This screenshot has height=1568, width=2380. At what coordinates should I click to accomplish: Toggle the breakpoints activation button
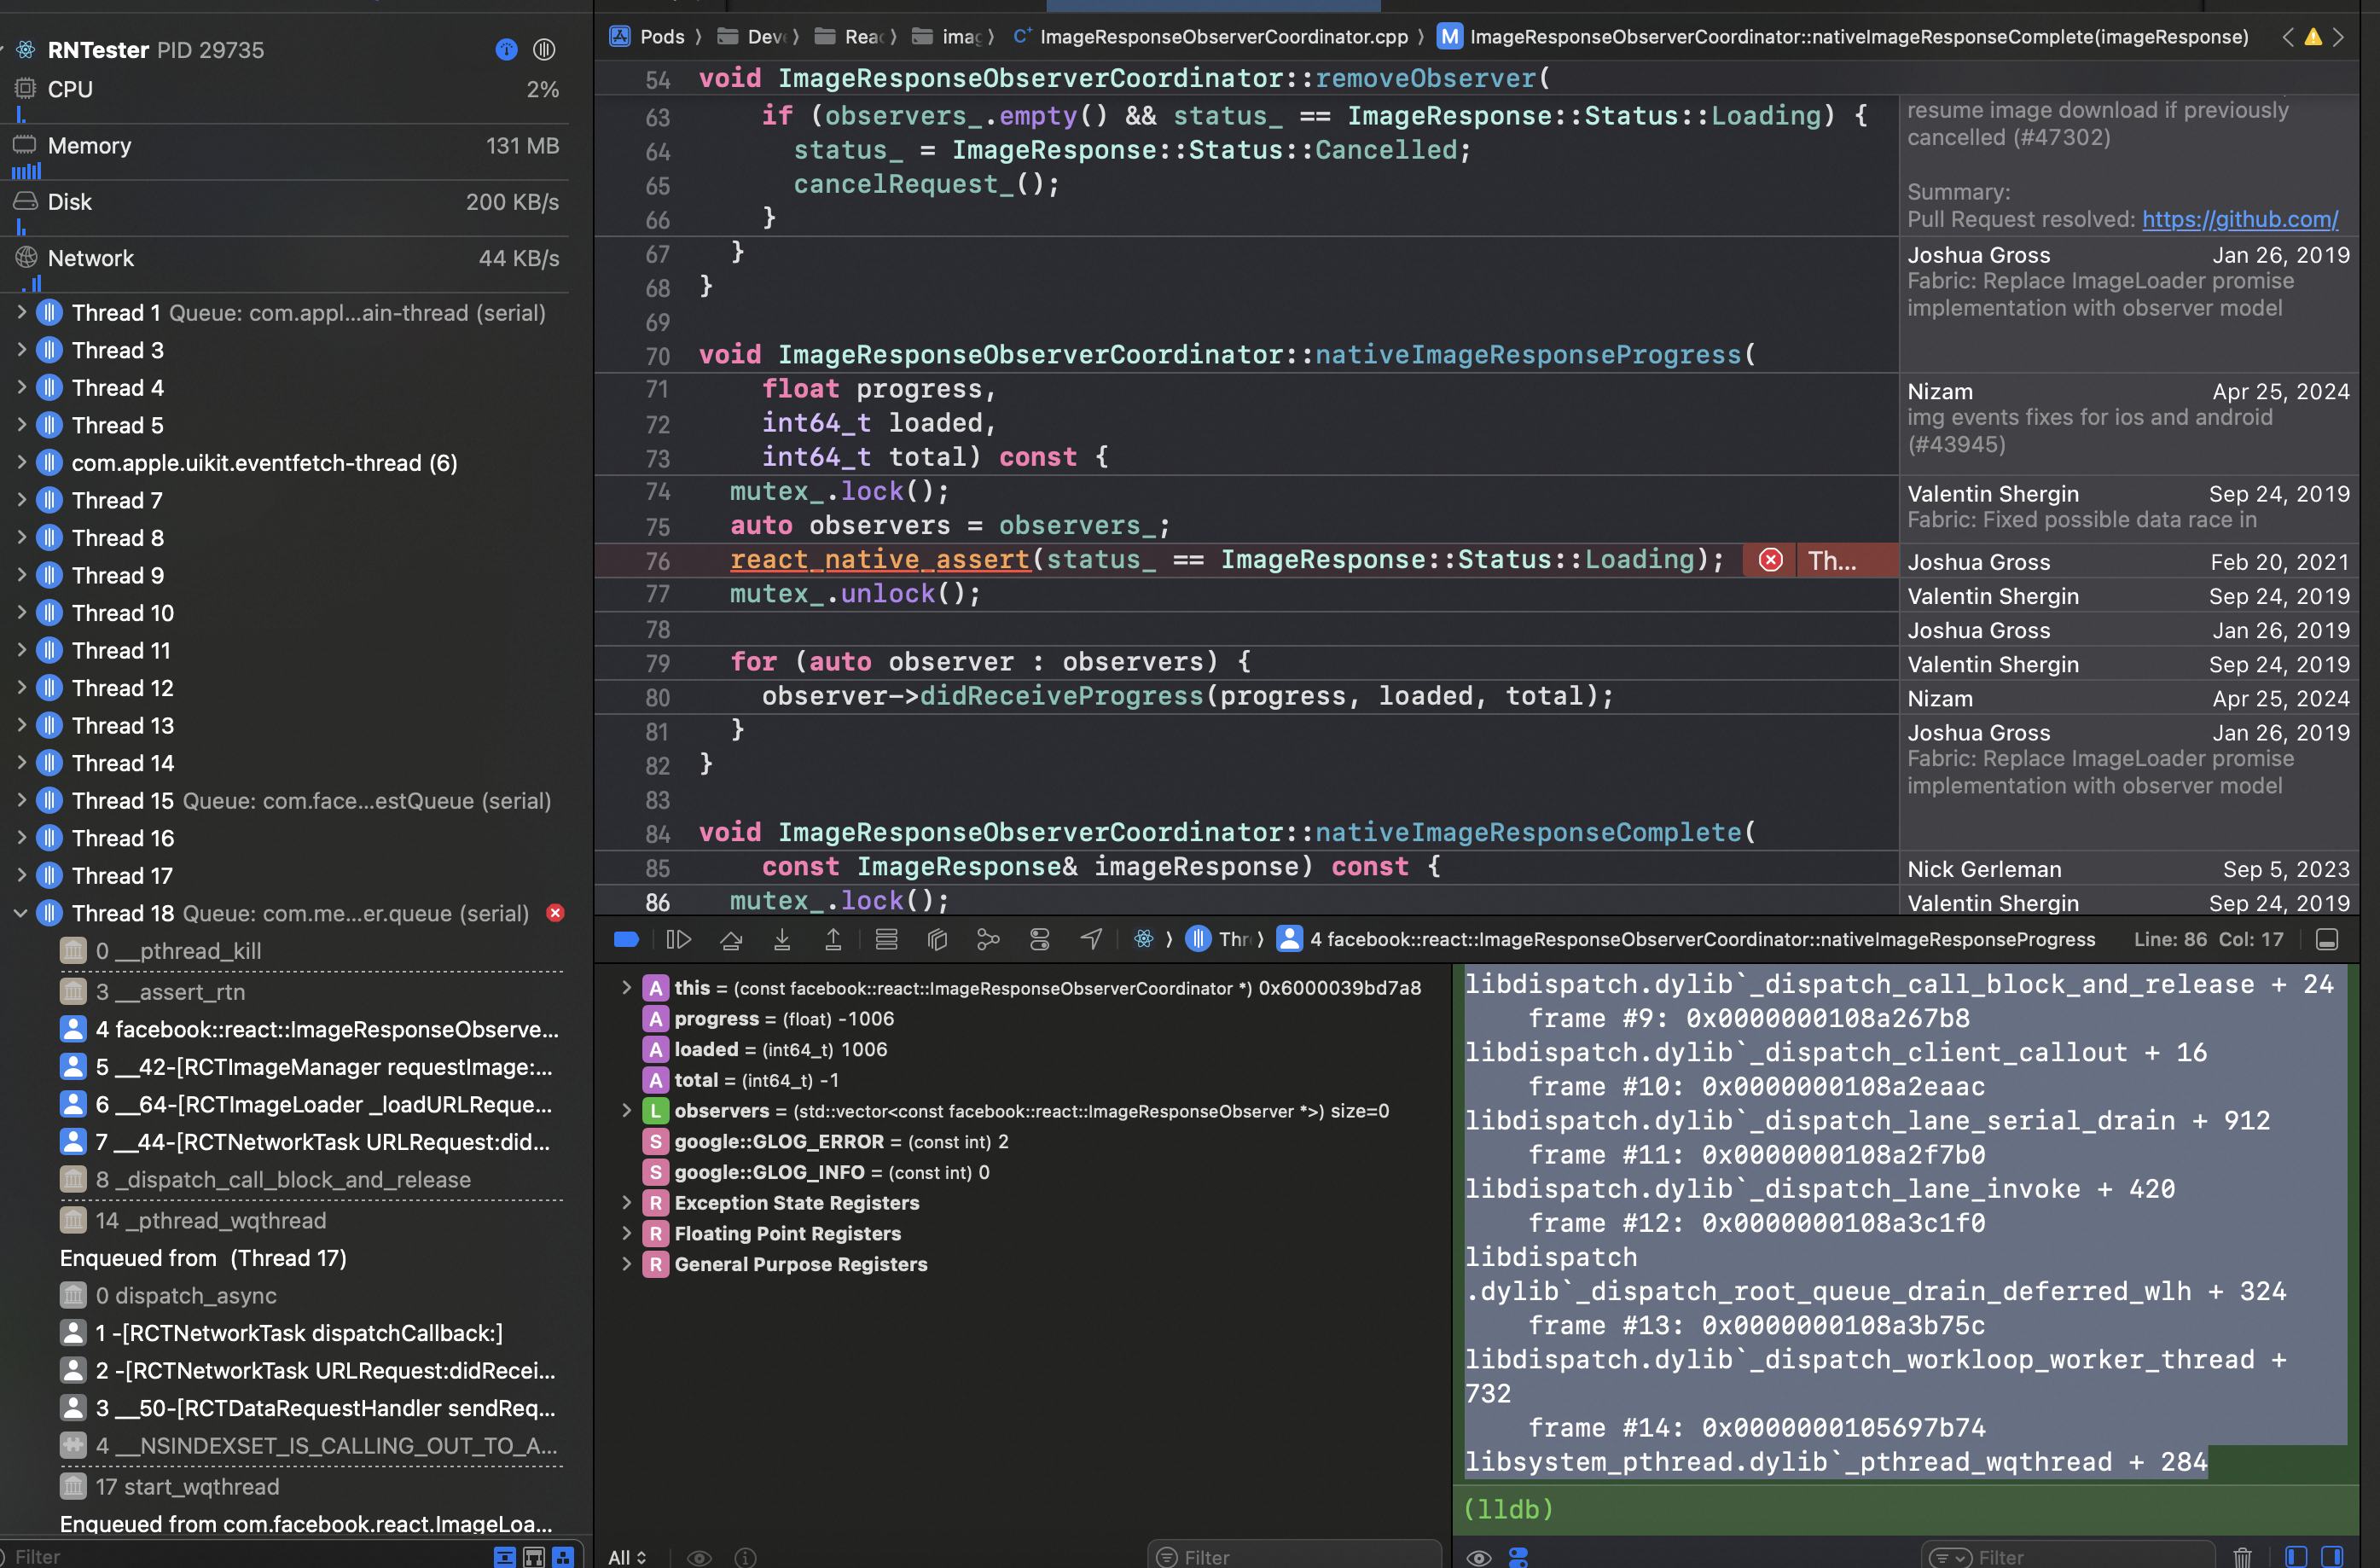coord(626,939)
